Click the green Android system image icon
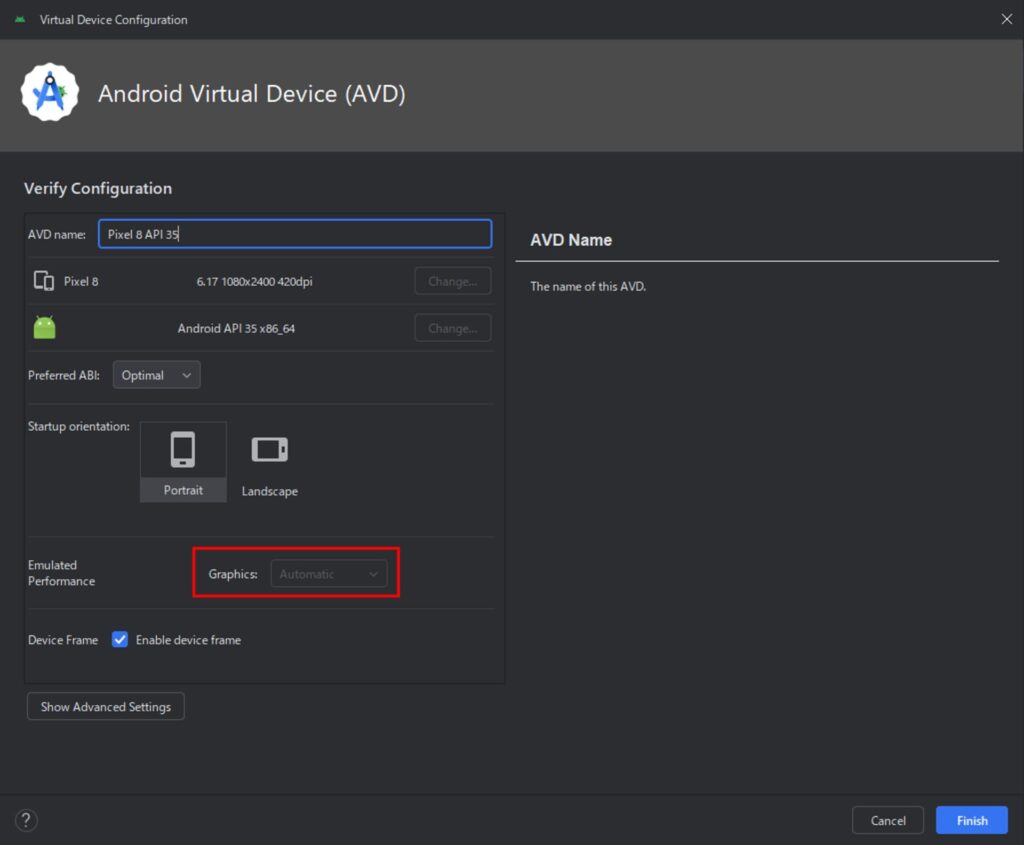The width and height of the screenshot is (1024, 845). coord(44,328)
